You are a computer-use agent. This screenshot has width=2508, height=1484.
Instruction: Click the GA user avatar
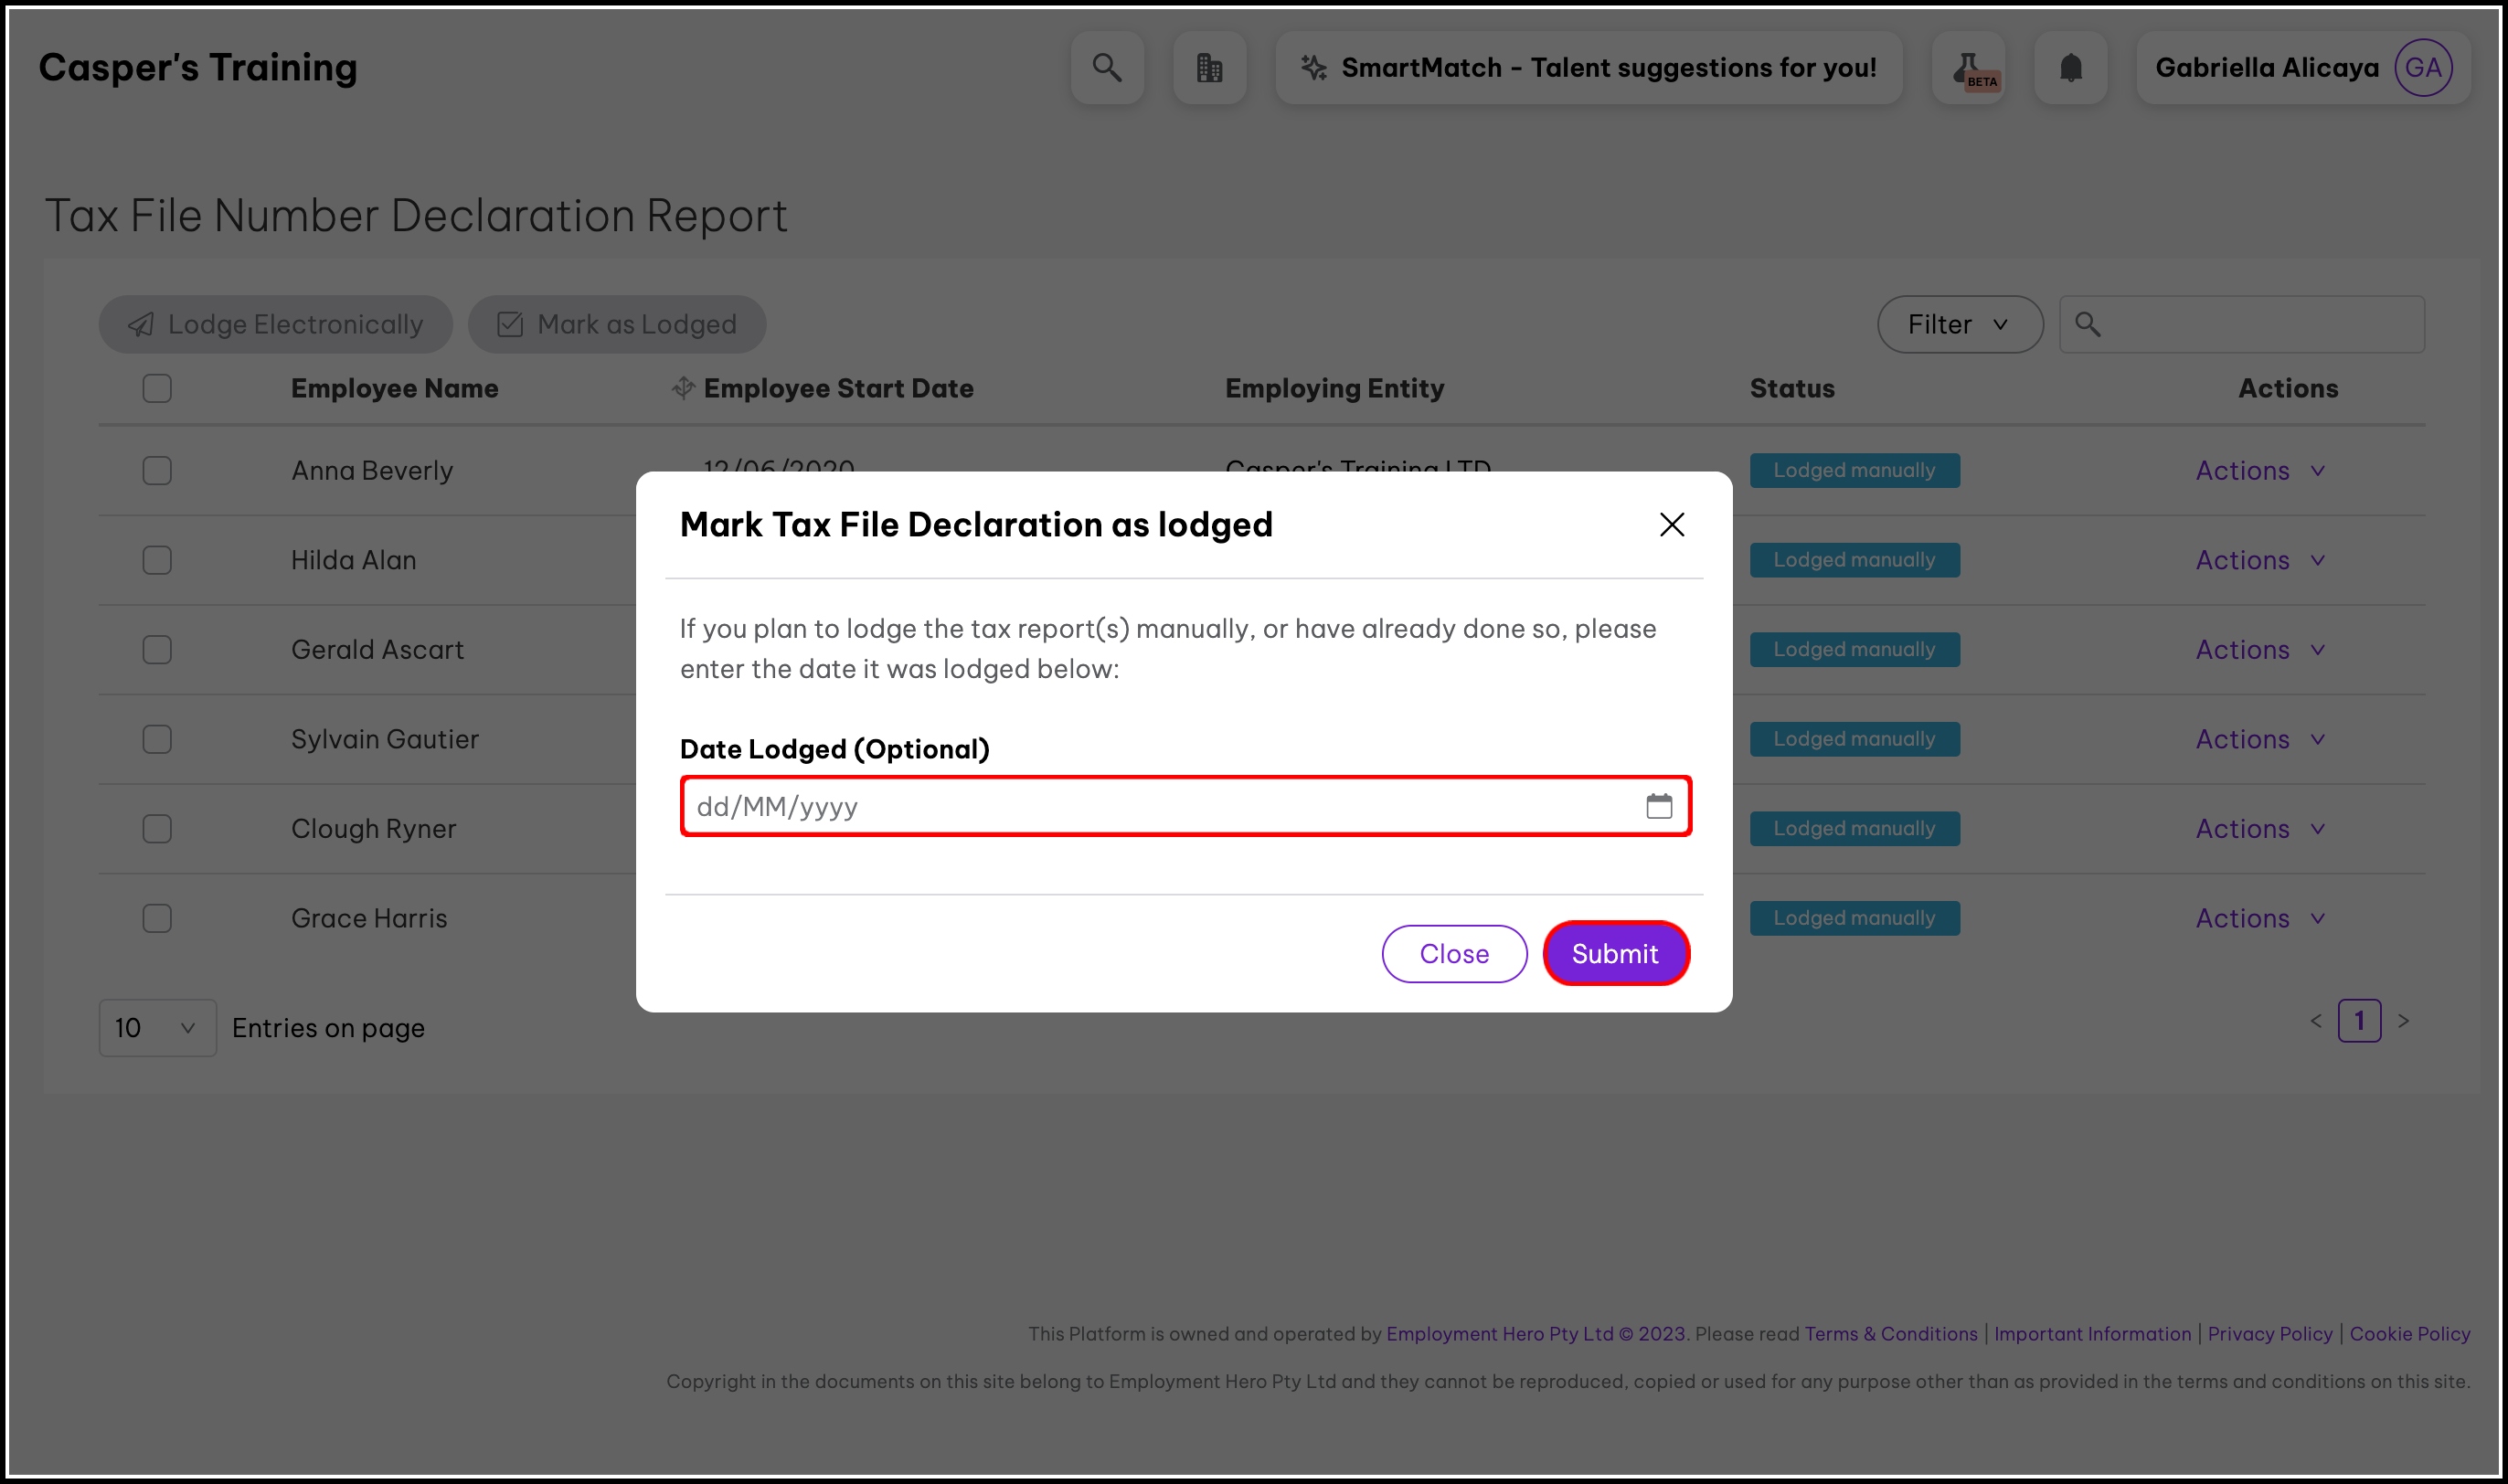pyautogui.click(x=2423, y=67)
